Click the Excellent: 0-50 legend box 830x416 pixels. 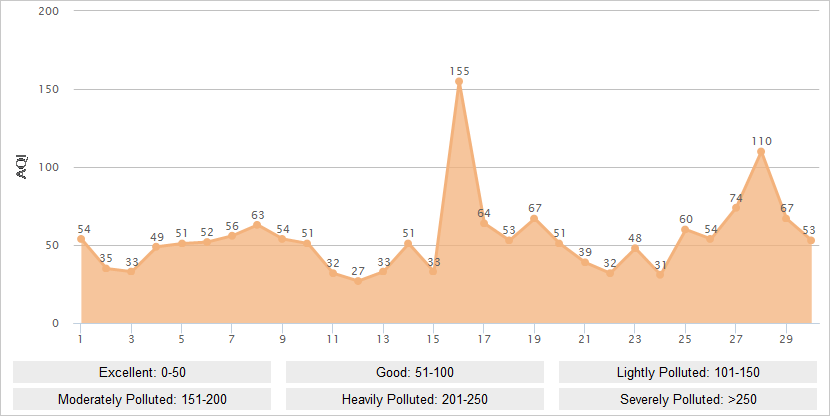pyautogui.click(x=142, y=372)
